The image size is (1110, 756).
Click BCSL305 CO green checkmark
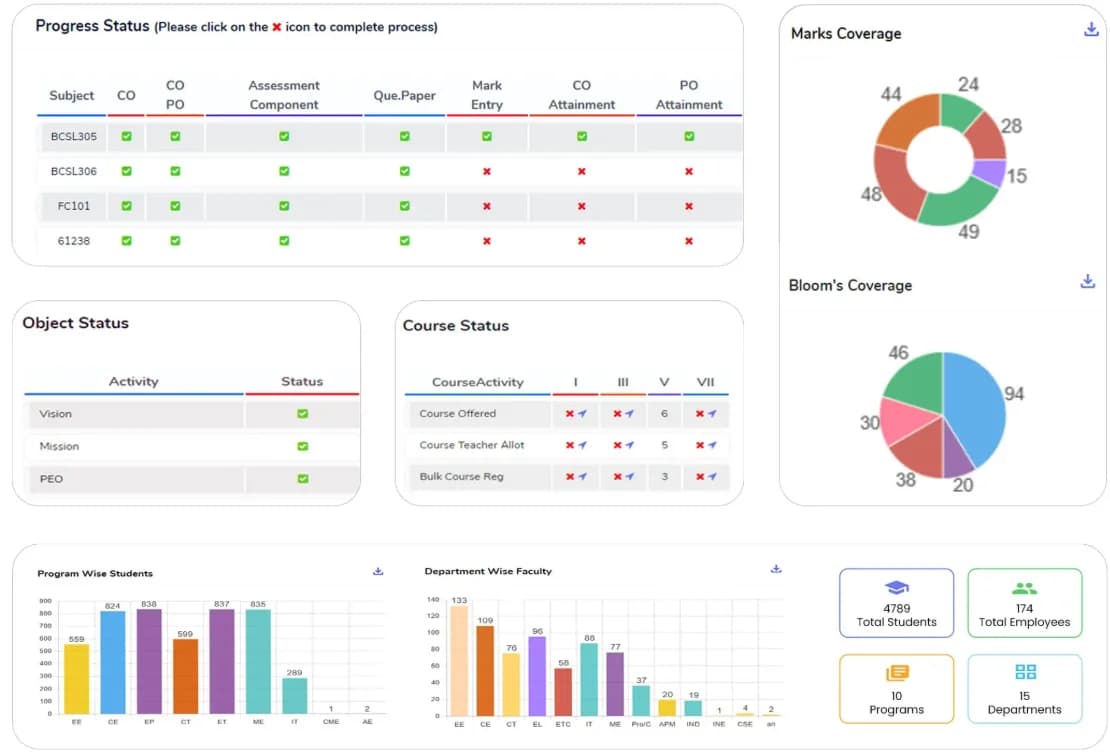pos(126,136)
